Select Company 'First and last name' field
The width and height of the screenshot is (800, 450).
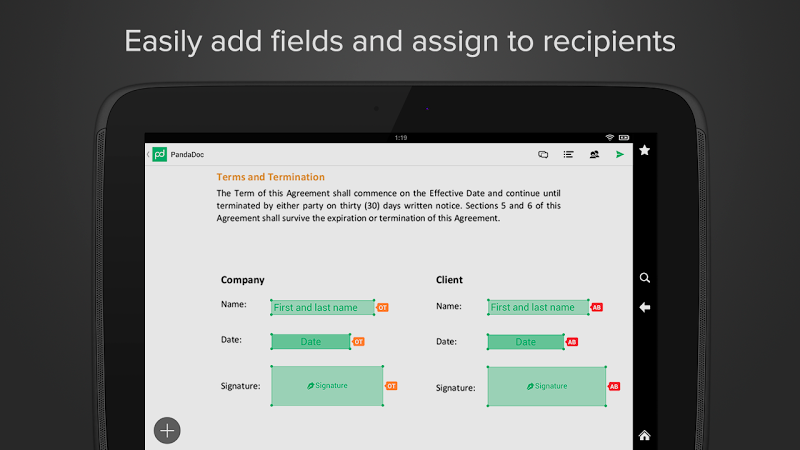[x=322, y=307]
